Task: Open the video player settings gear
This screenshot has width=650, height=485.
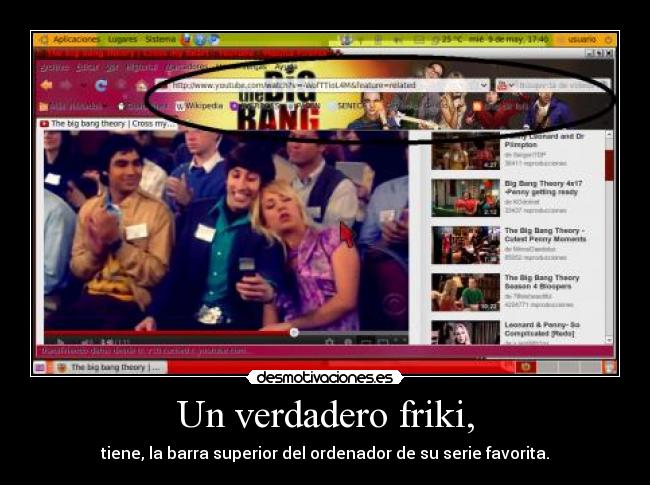Action: (x=329, y=341)
